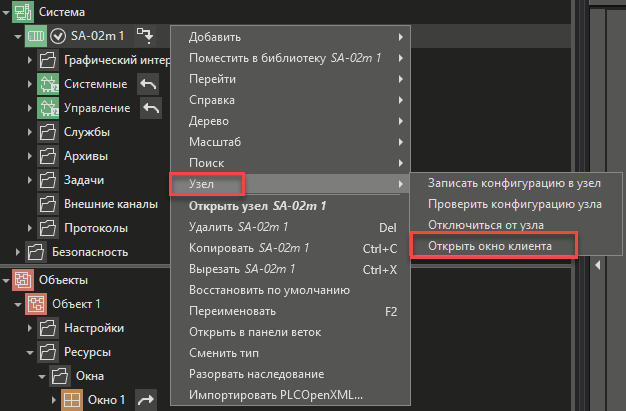Click the Безопасность folder icon
Image resolution: width=626 pixels, height=411 pixels.
tap(36, 252)
